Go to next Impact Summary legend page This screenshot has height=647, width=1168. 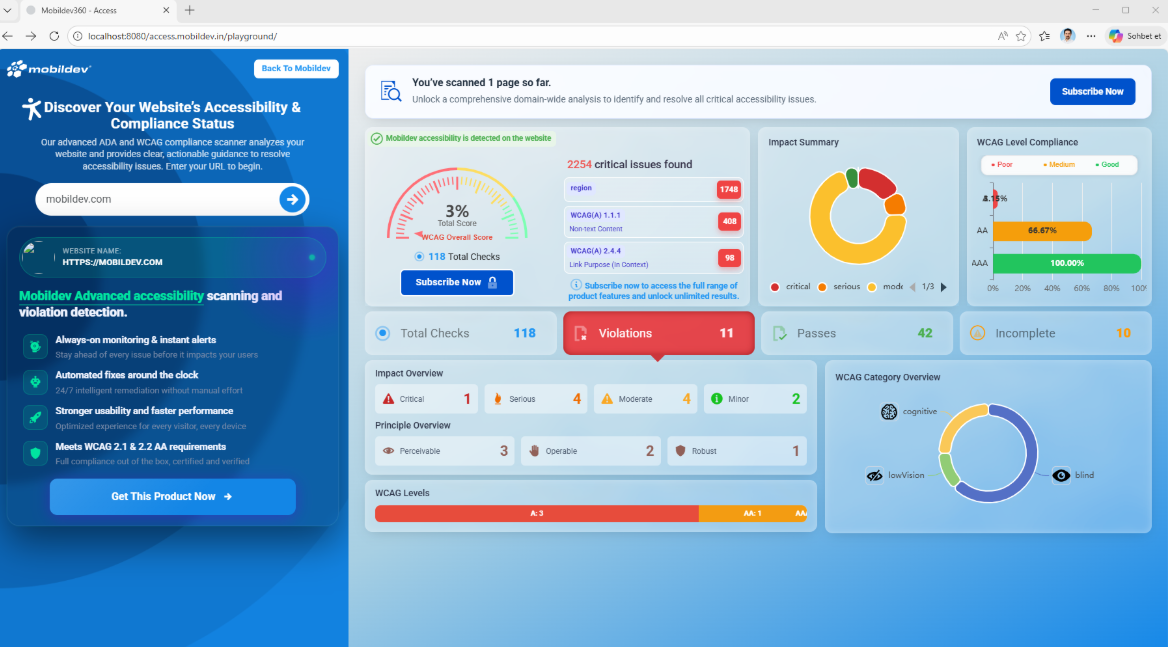click(943, 287)
